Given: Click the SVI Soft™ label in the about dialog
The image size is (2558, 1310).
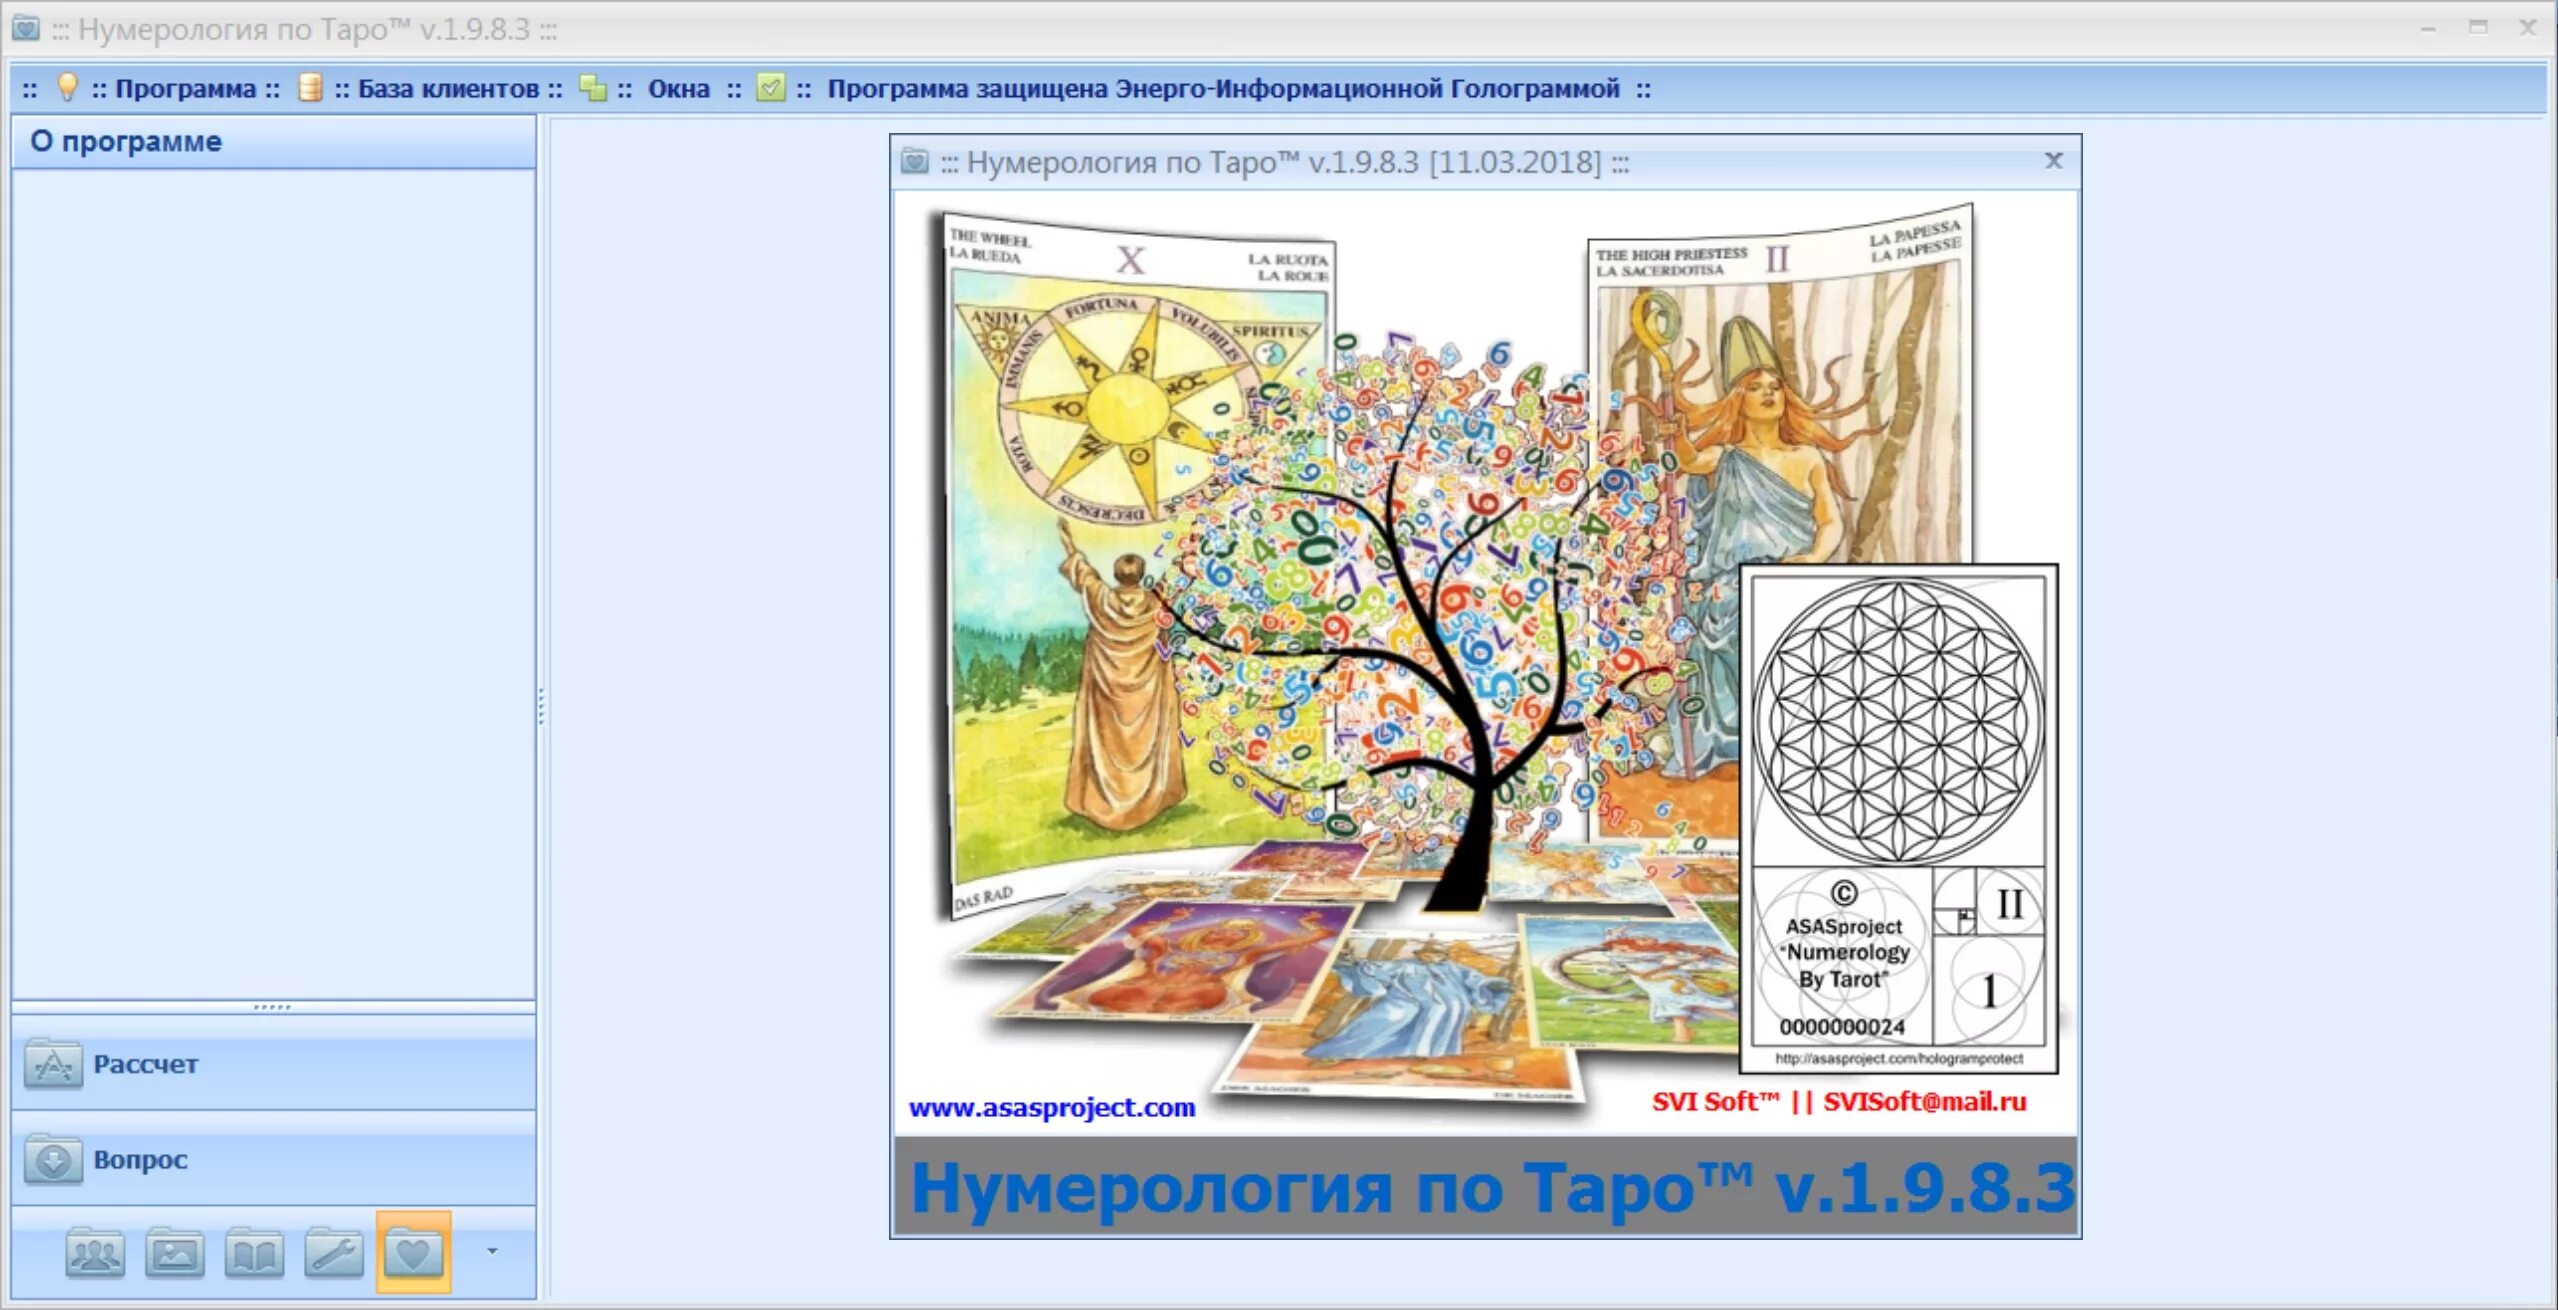Looking at the screenshot, I should pos(1715,1101).
